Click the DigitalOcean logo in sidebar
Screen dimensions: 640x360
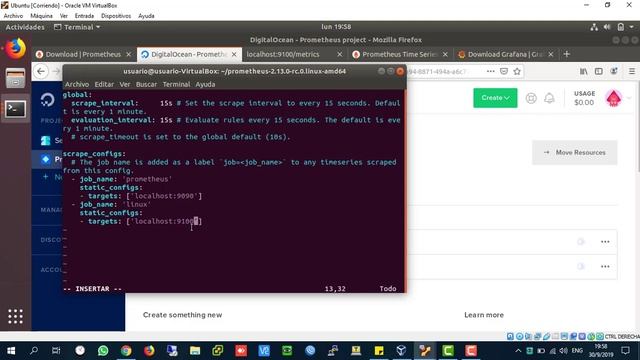(47, 100)
